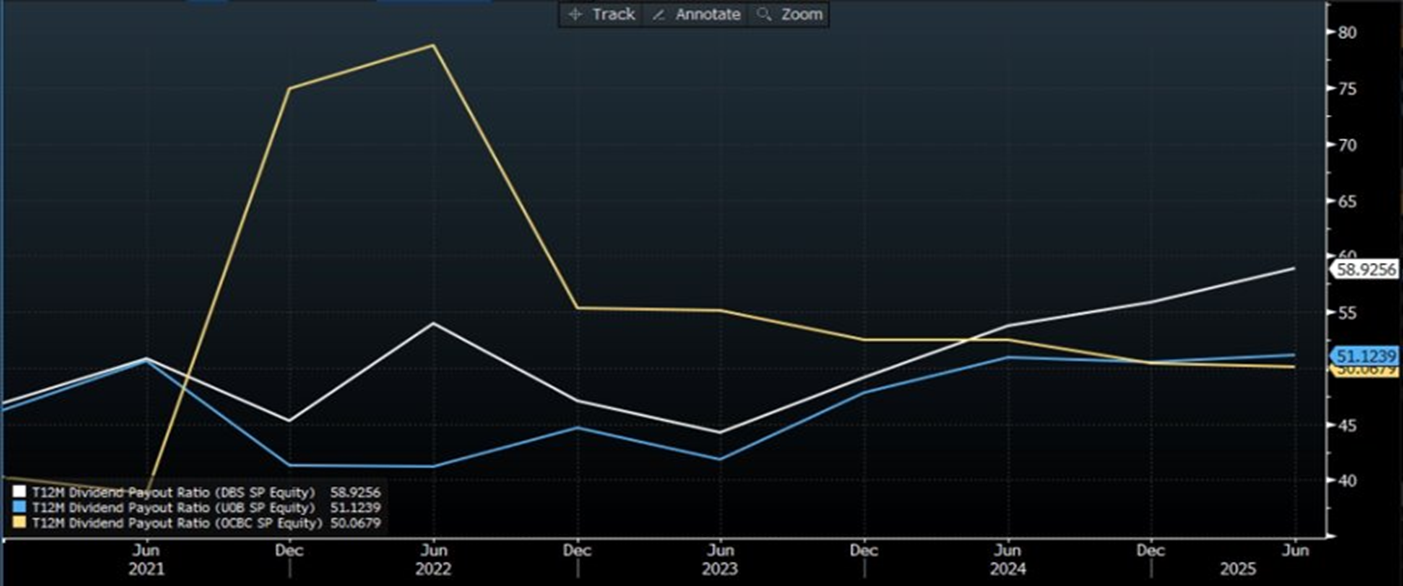Click the 2023 year label on x-axis

tap(720, 568)
